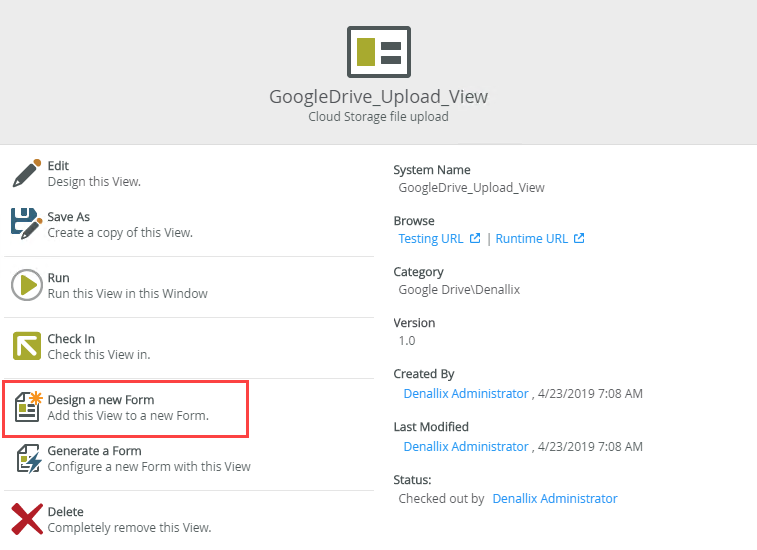Screen dimensions: 757x550
Task: Open the Runtime URL link
Action: point(532,239)
